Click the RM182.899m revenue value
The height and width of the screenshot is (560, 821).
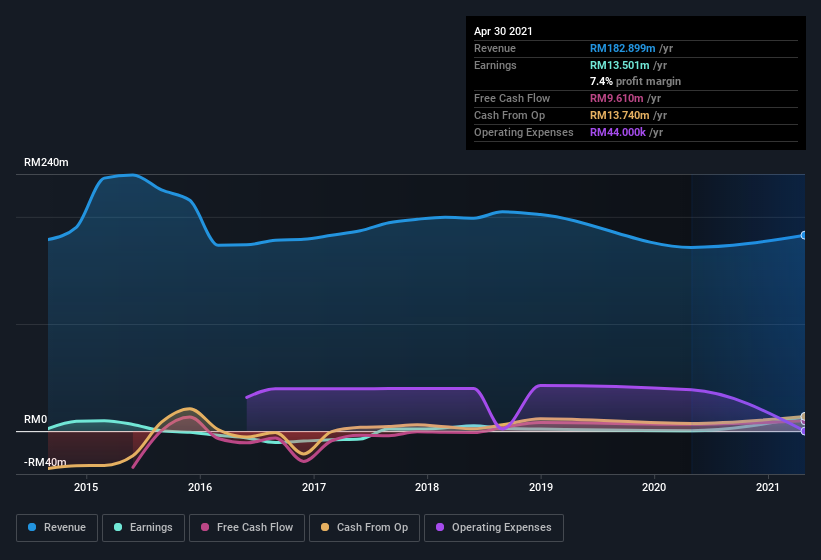623,48
